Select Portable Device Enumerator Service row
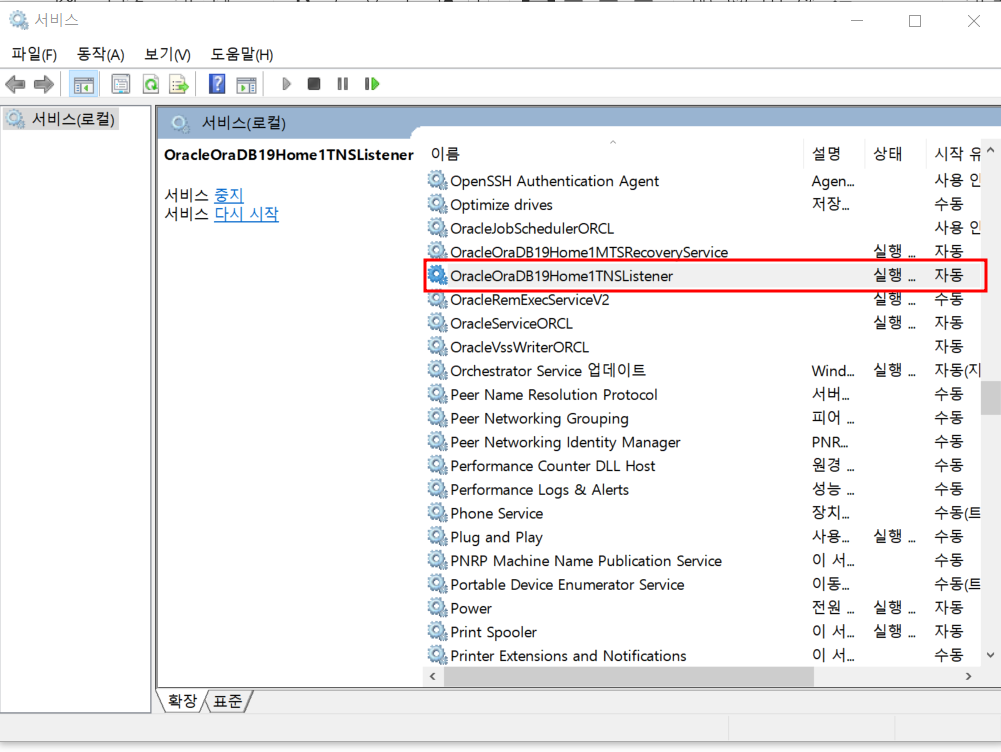 pos(703,584)
